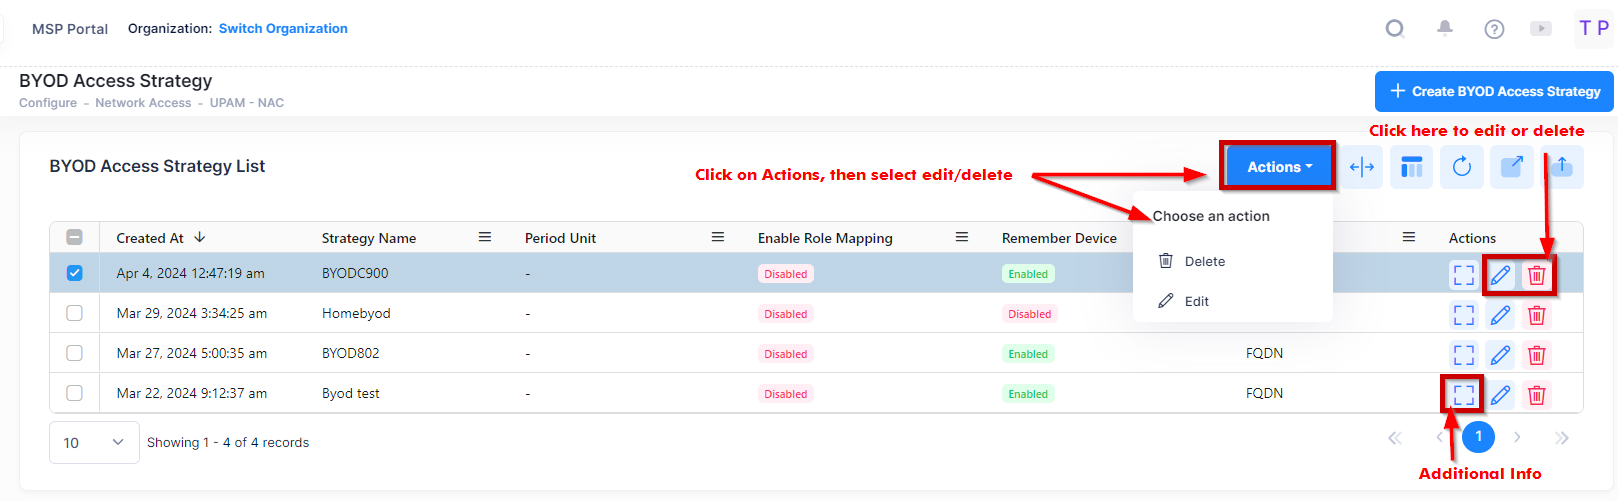The image size is (1618, 501).
Task: Open the help question mark icon
Action: point(1494,29)
